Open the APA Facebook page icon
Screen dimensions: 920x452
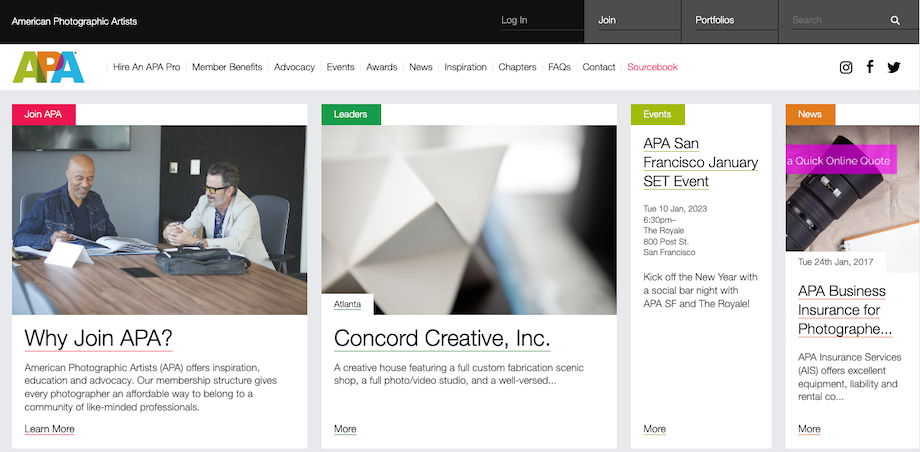point(870,67)
